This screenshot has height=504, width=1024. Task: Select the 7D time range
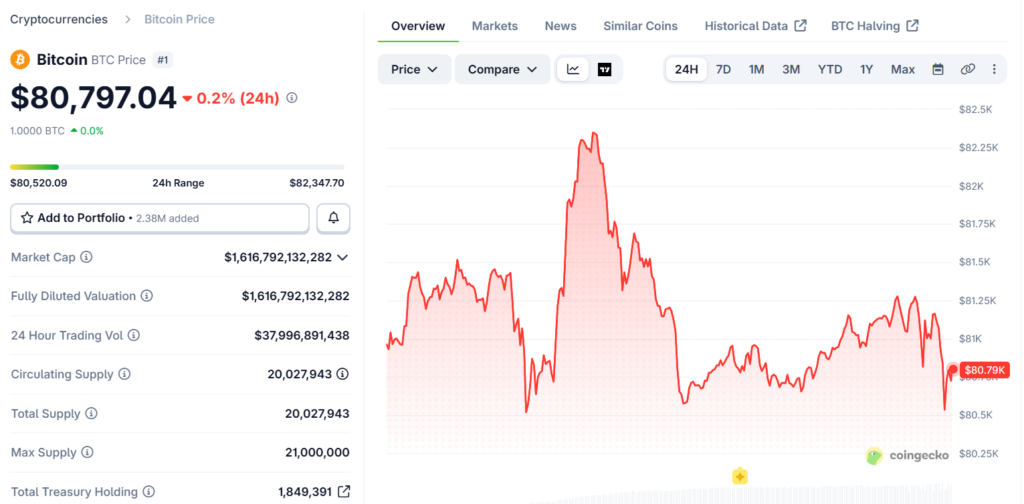coord(724,69)
